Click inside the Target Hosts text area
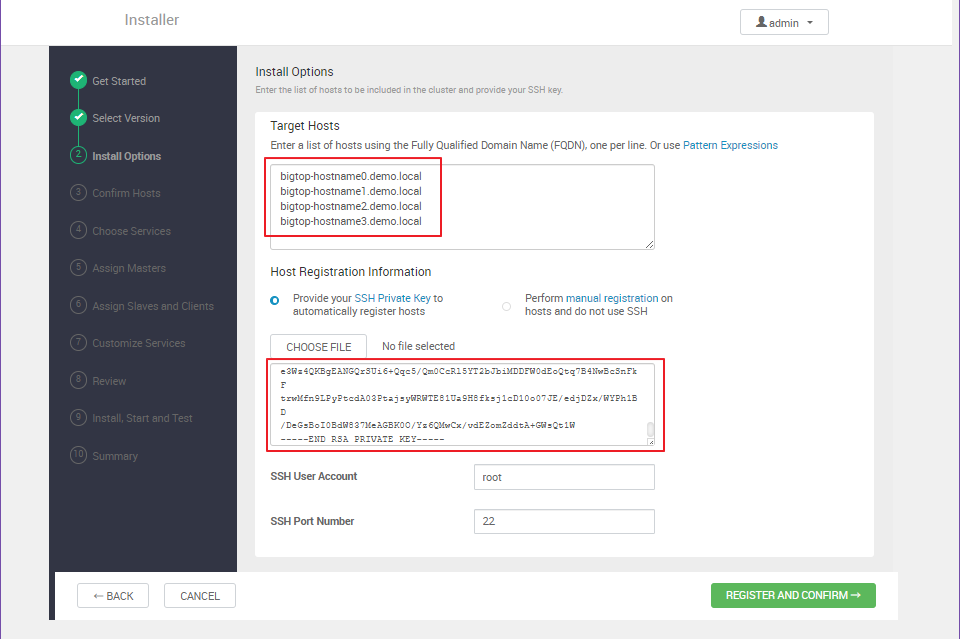This screenshot has width=960, height=639. pyautogui.click(x=462, y=207)
